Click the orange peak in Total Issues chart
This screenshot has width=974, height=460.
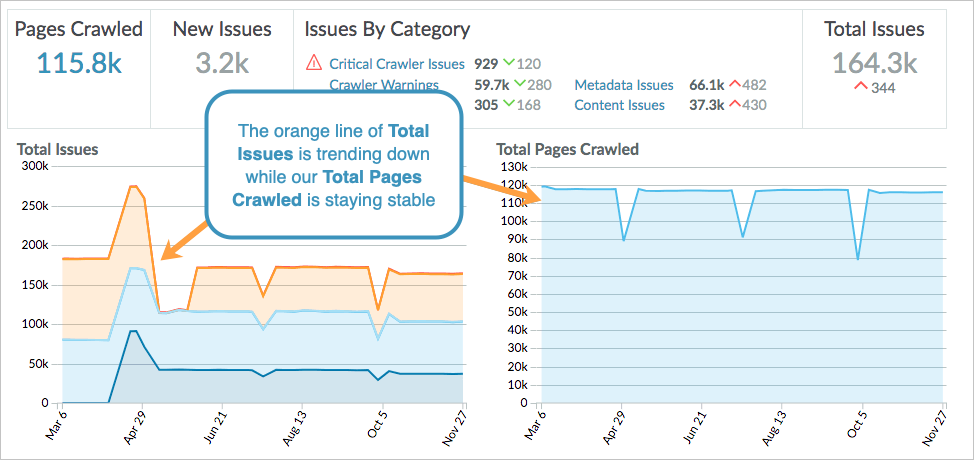133,187
